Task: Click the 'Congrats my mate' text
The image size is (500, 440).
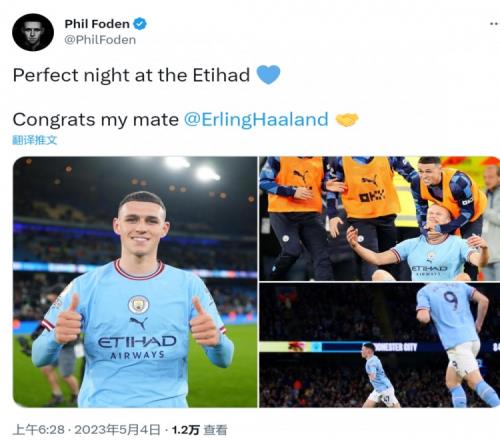Action: [x=96, y=120]
